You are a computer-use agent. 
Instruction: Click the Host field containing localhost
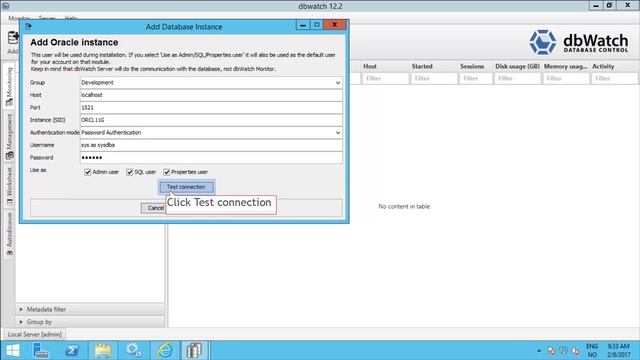click(x=211, y=95)
